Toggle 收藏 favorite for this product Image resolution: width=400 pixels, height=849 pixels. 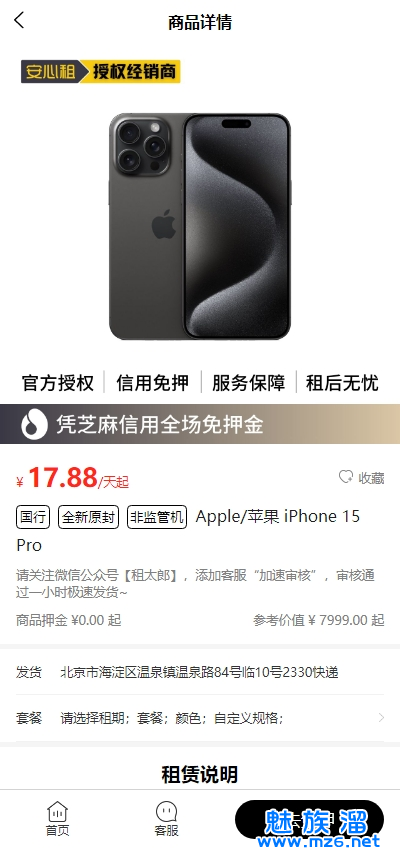click(362, 478)
